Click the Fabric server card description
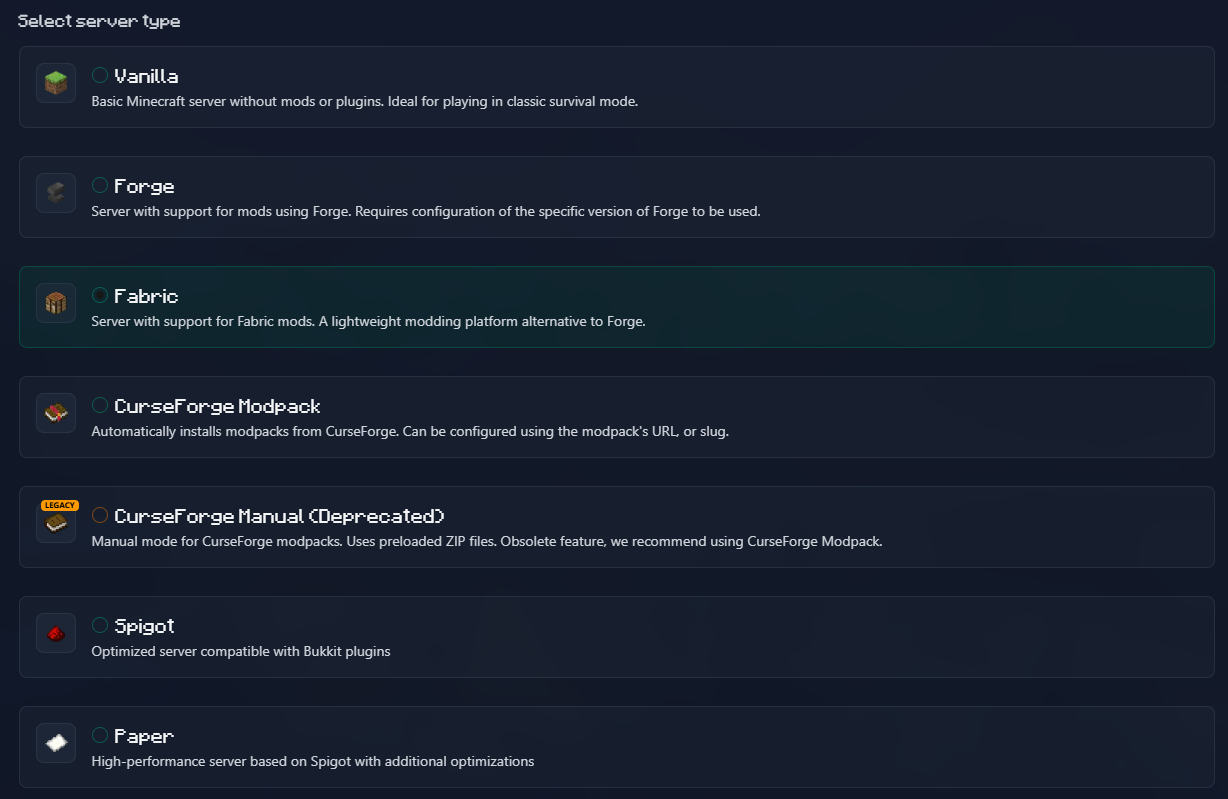 coord(369,321)
